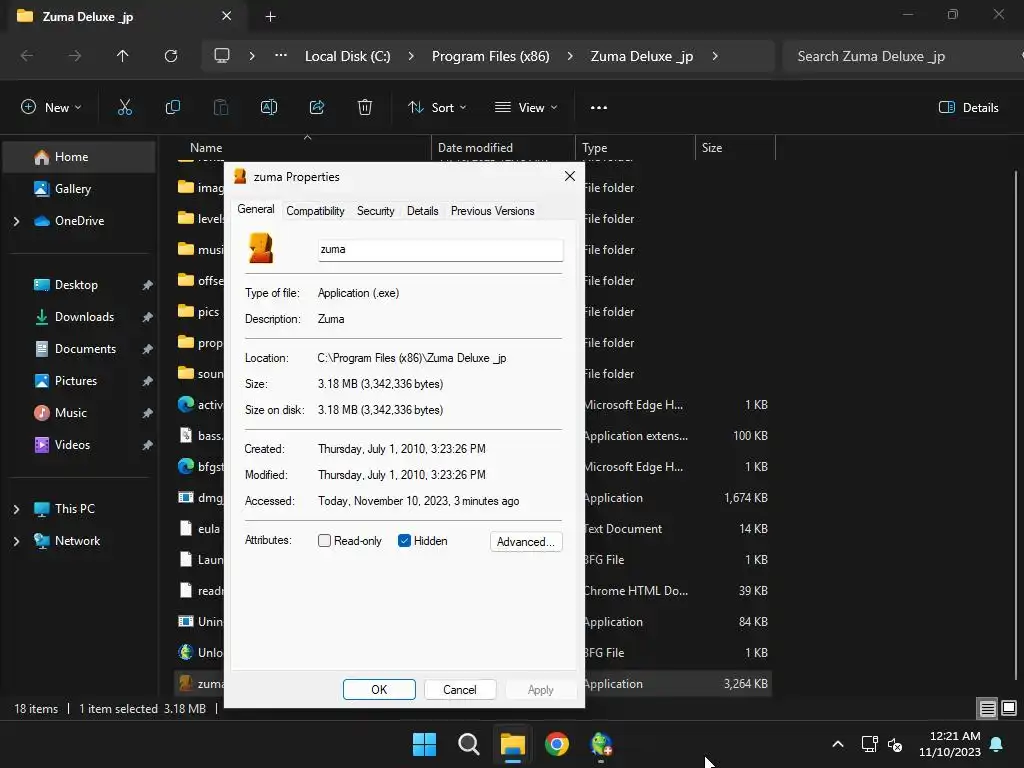Uncheck the Hidden attribute checkbox
Screen dimensions: 1024x768
click(x=404, y=541)
